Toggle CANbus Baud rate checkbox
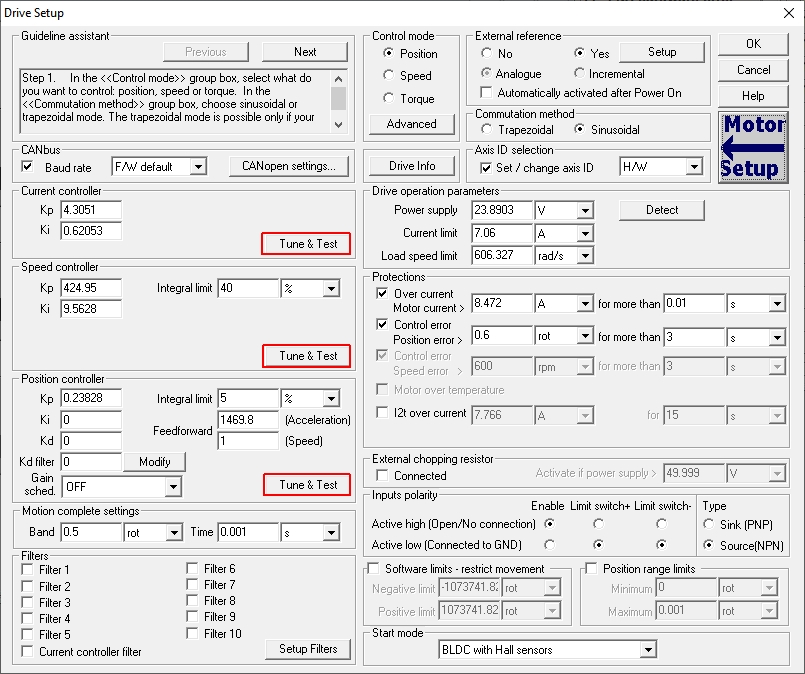 (27, 166)
